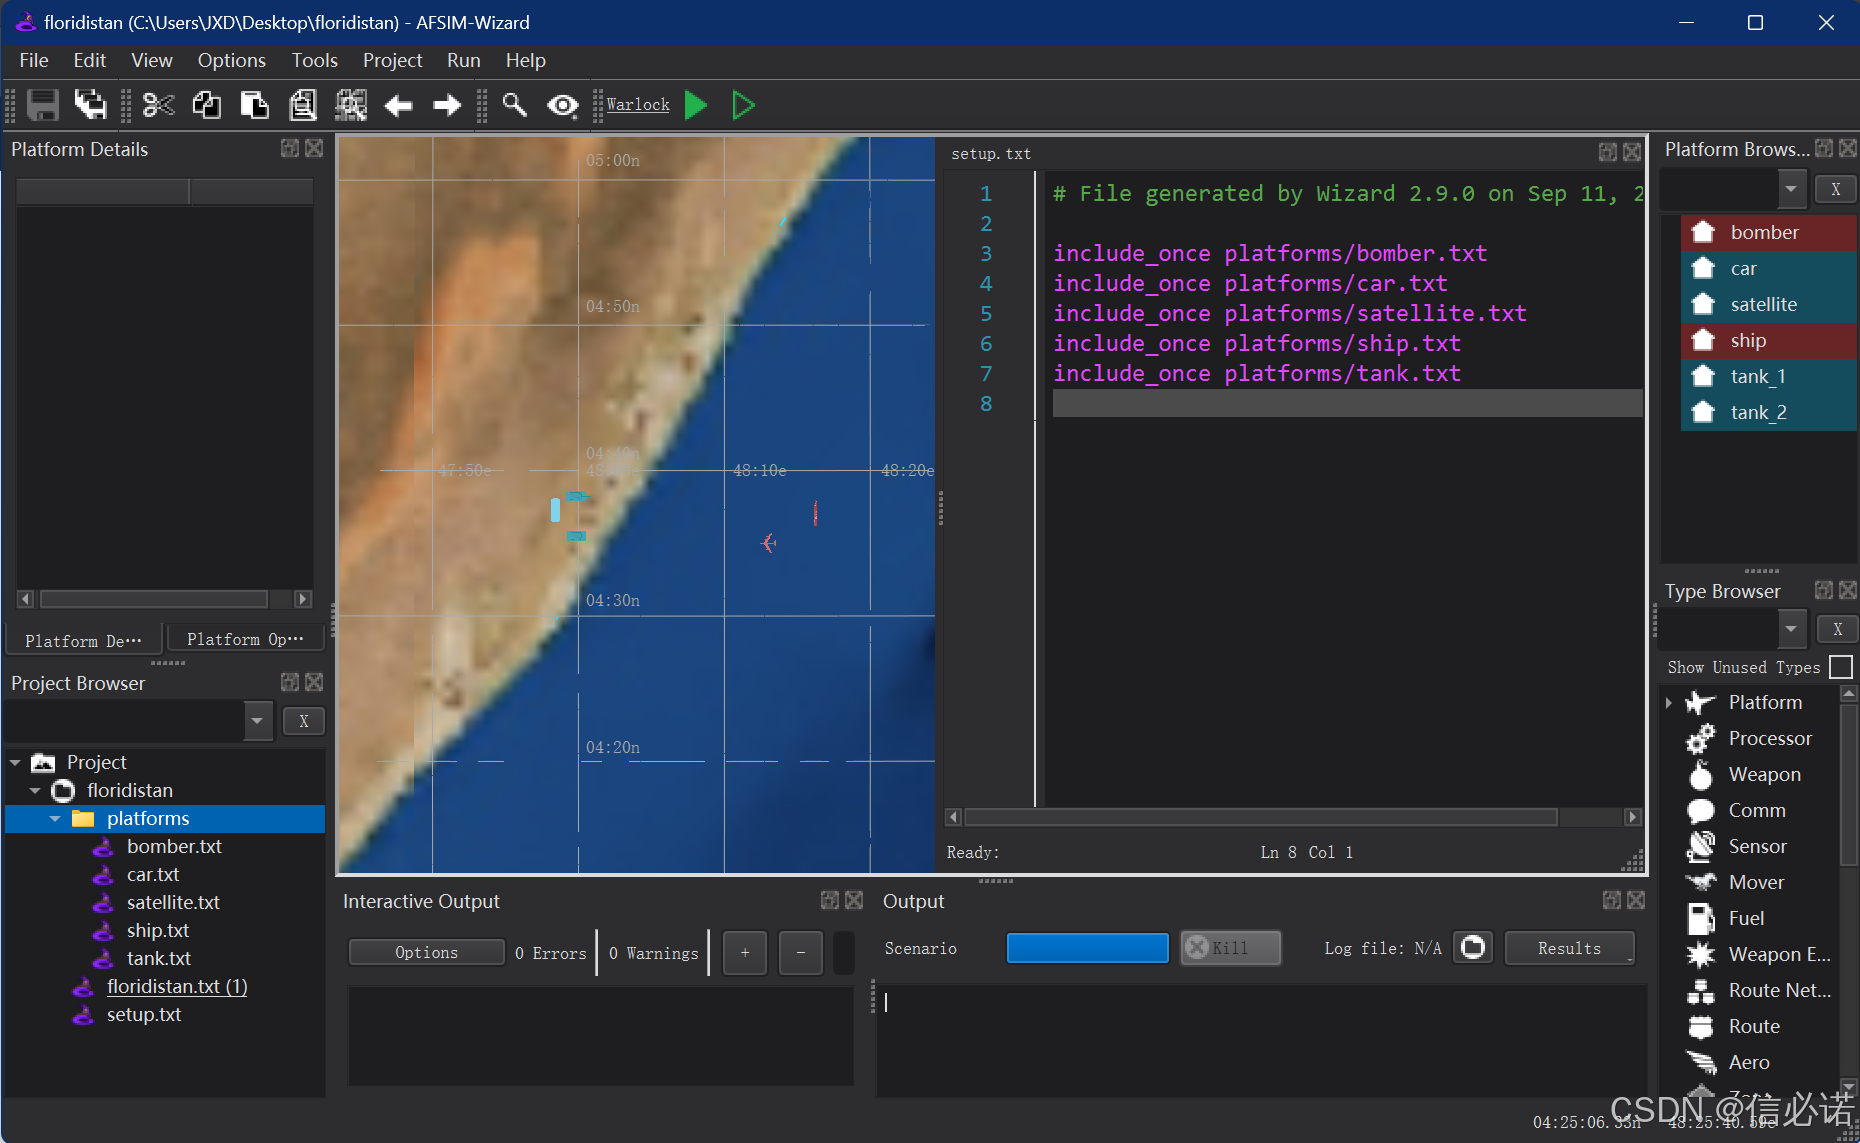Select the Weapon bomb type icon
The image size is (1860, 1143).
1700,775
